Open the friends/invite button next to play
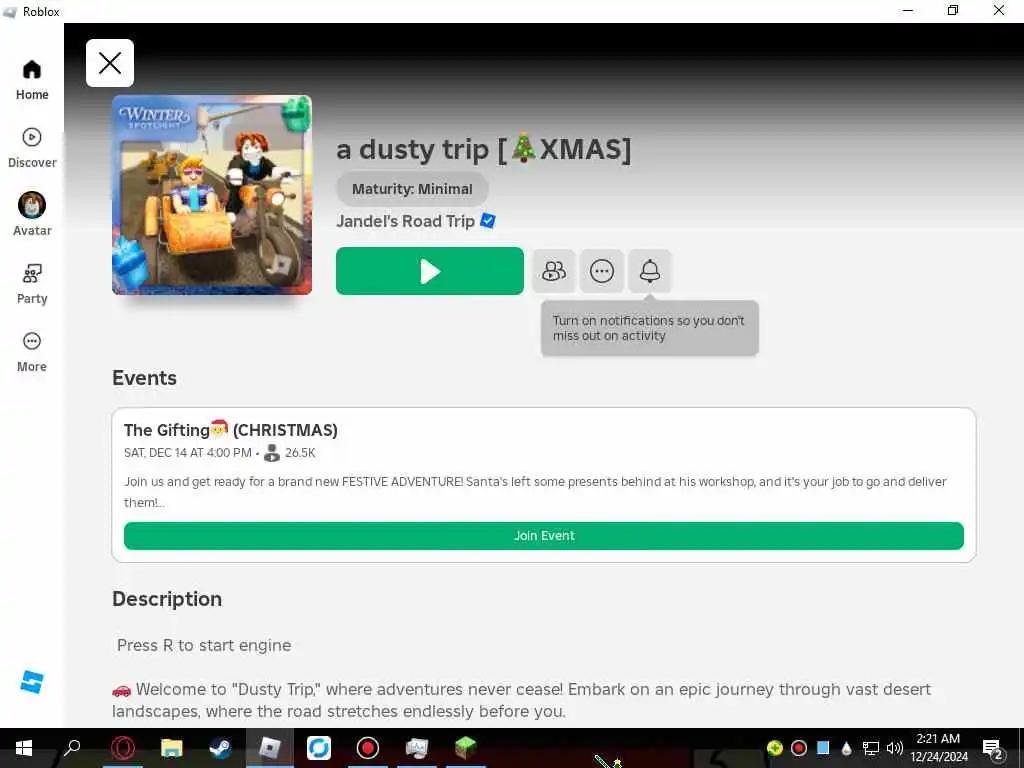 pos(554,271)
